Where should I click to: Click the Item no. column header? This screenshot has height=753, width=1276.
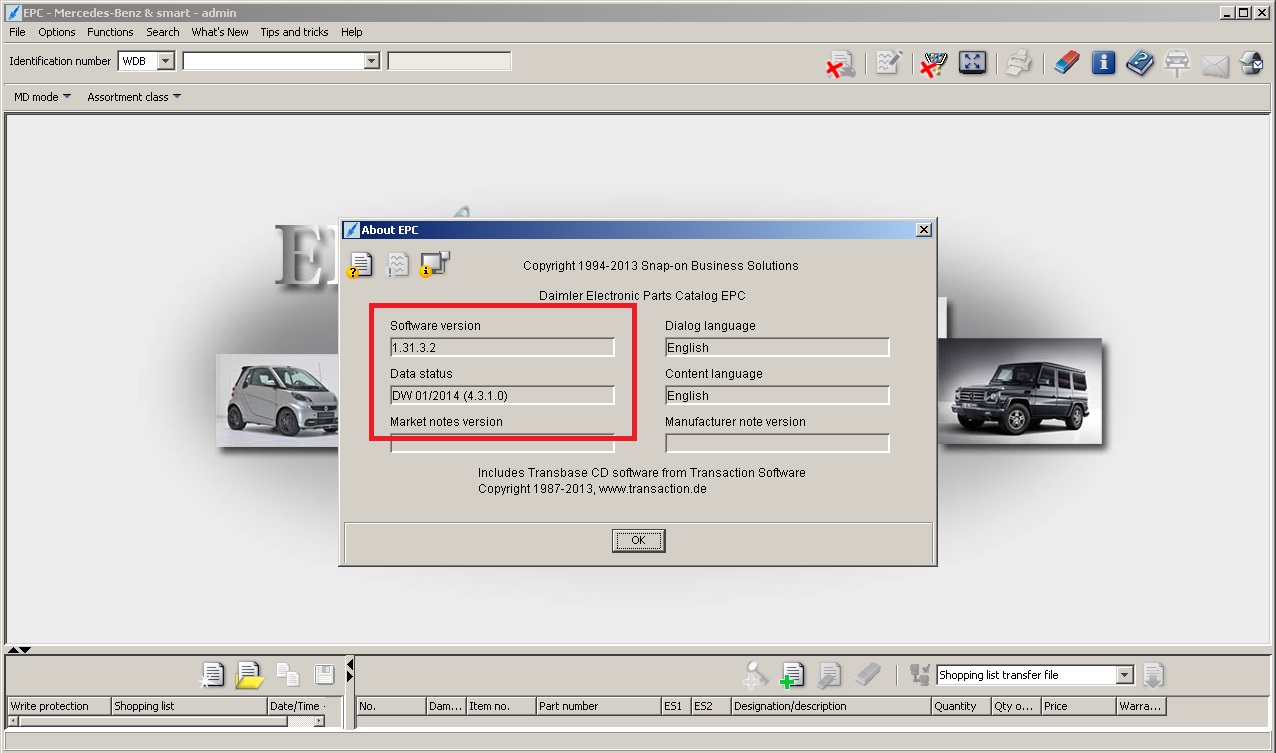(x=501, y=706)
